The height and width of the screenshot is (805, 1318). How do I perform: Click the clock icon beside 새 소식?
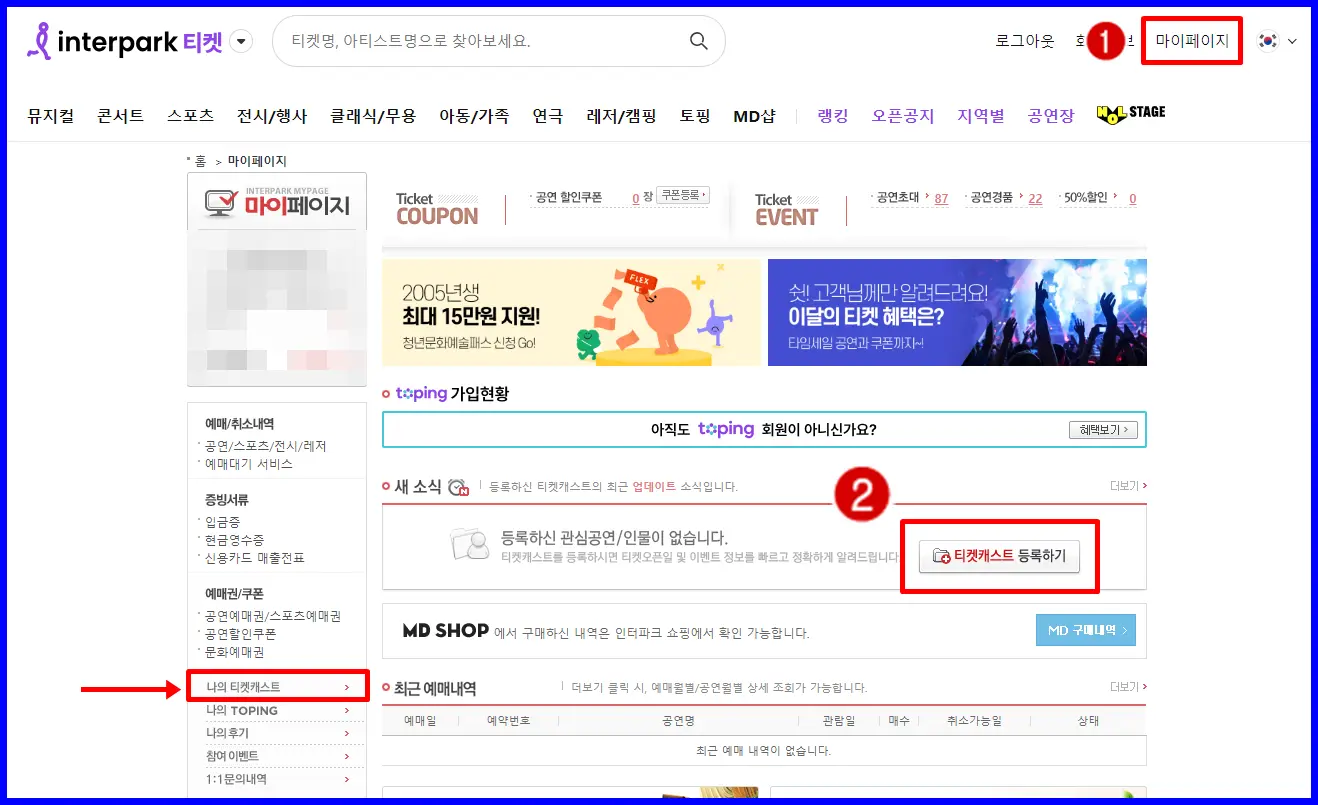click(458, 487)
